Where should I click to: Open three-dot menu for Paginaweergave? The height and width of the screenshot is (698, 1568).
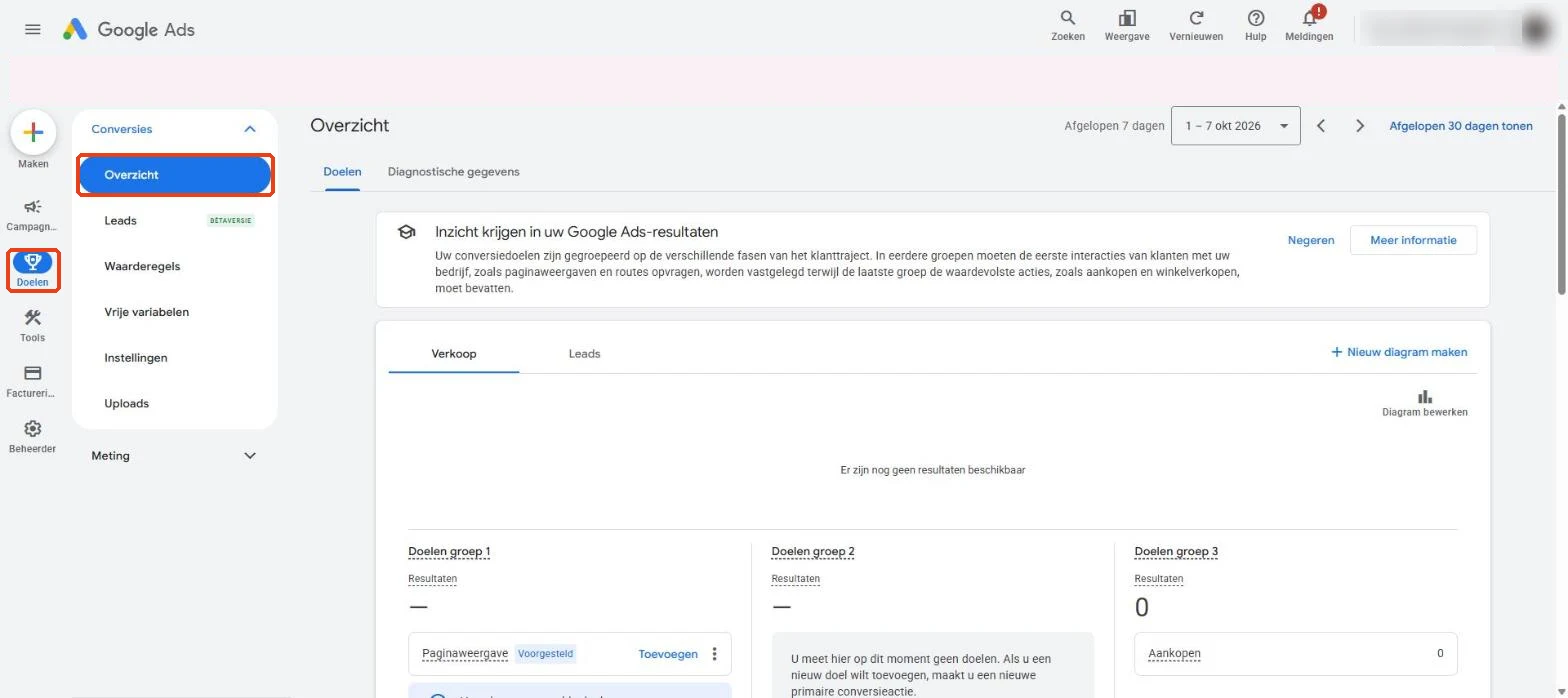[714, 654]
